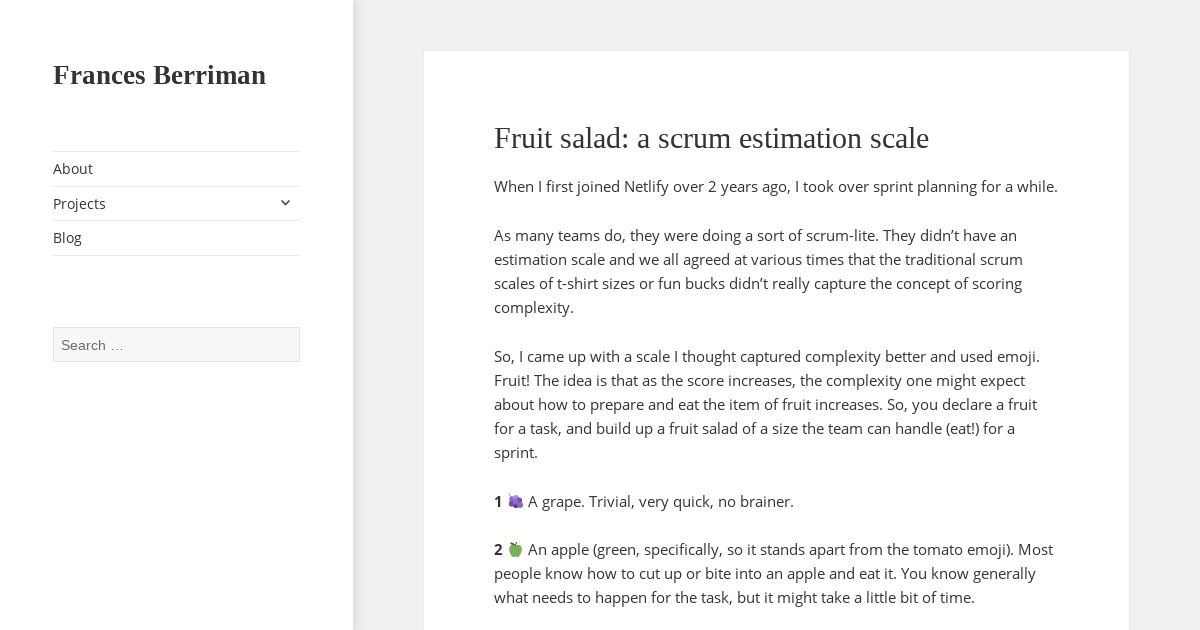
Task: Click bold number 1 before grape
Action: click(x=498, y=502)
